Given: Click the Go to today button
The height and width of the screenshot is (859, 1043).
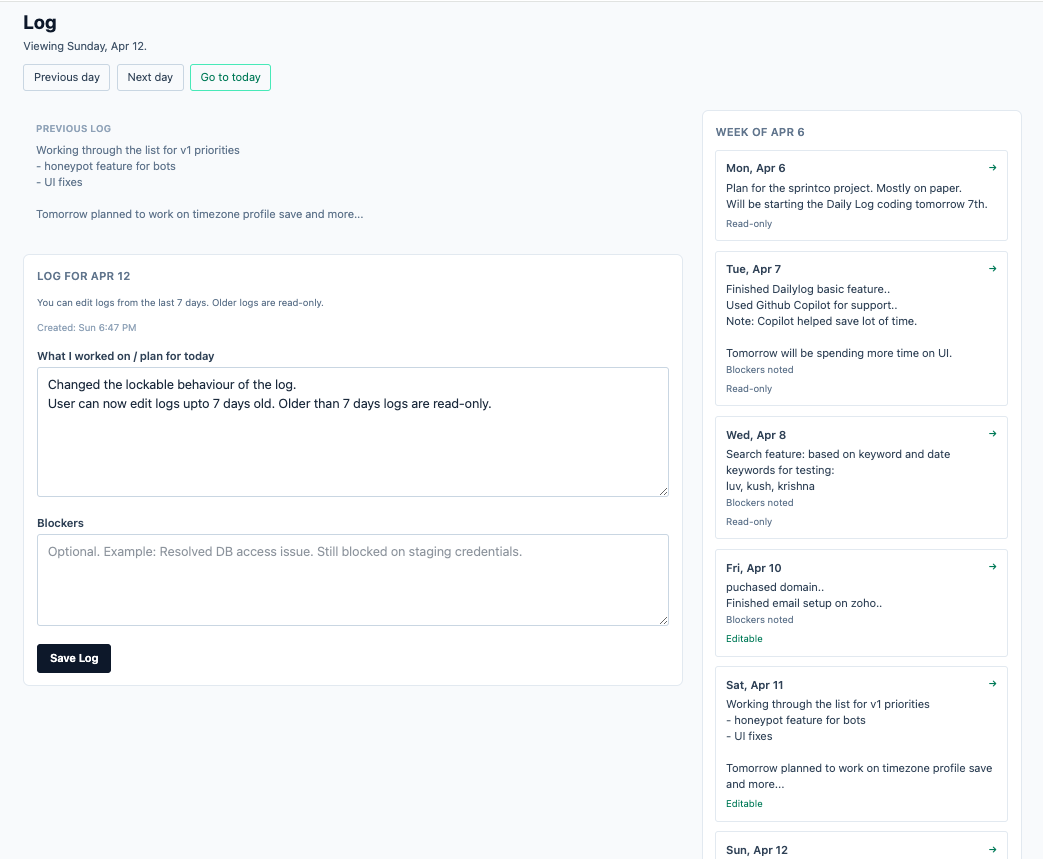Looking at the screenshot, I should click(230, 77).
